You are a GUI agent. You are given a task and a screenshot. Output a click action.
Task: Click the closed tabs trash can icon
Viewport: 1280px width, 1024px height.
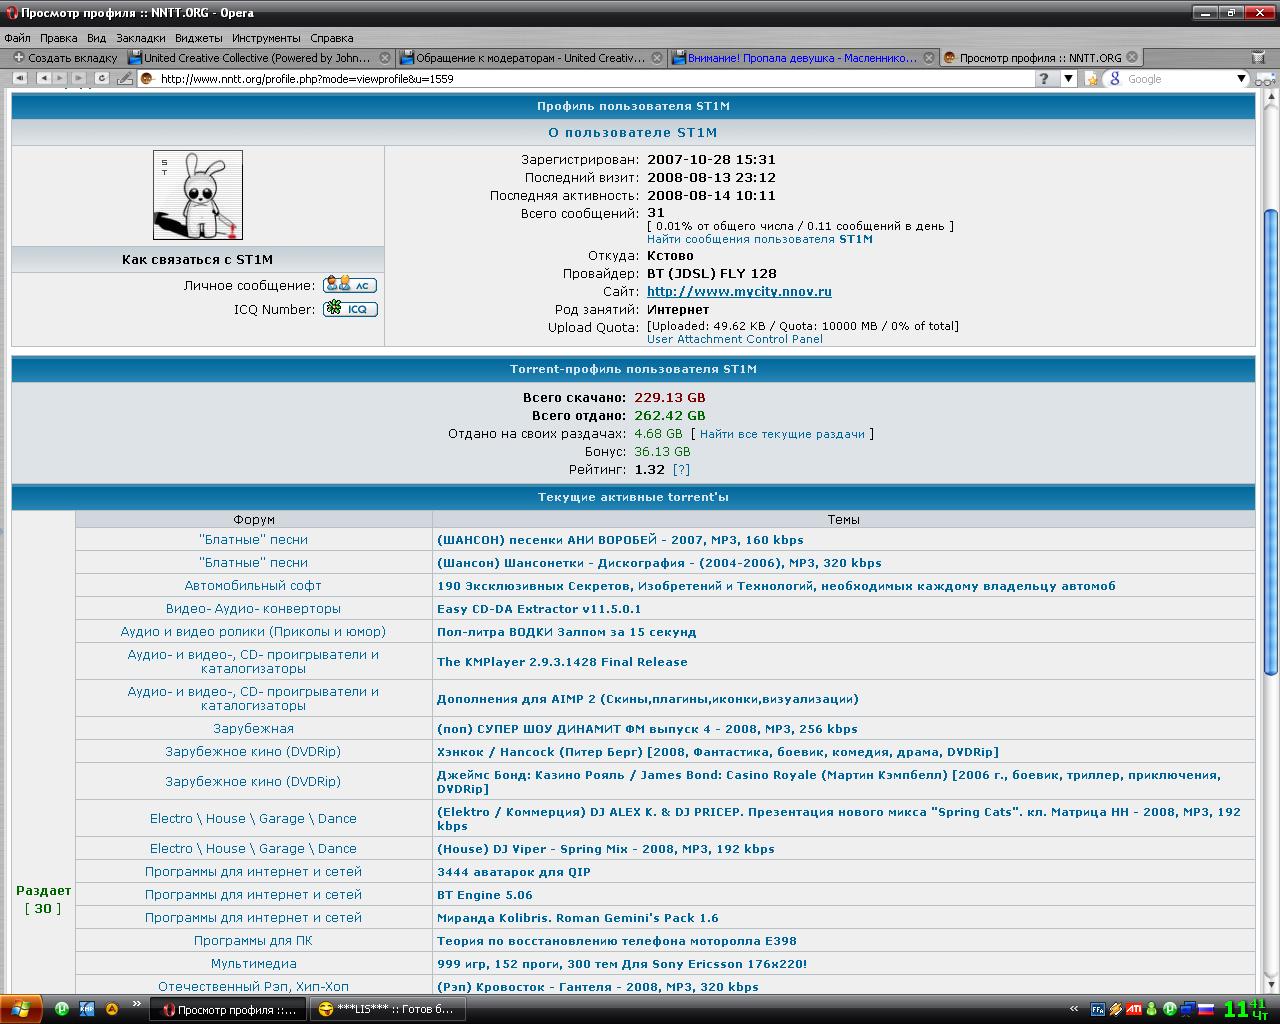pyautogui.click(x=1258, y=57)
